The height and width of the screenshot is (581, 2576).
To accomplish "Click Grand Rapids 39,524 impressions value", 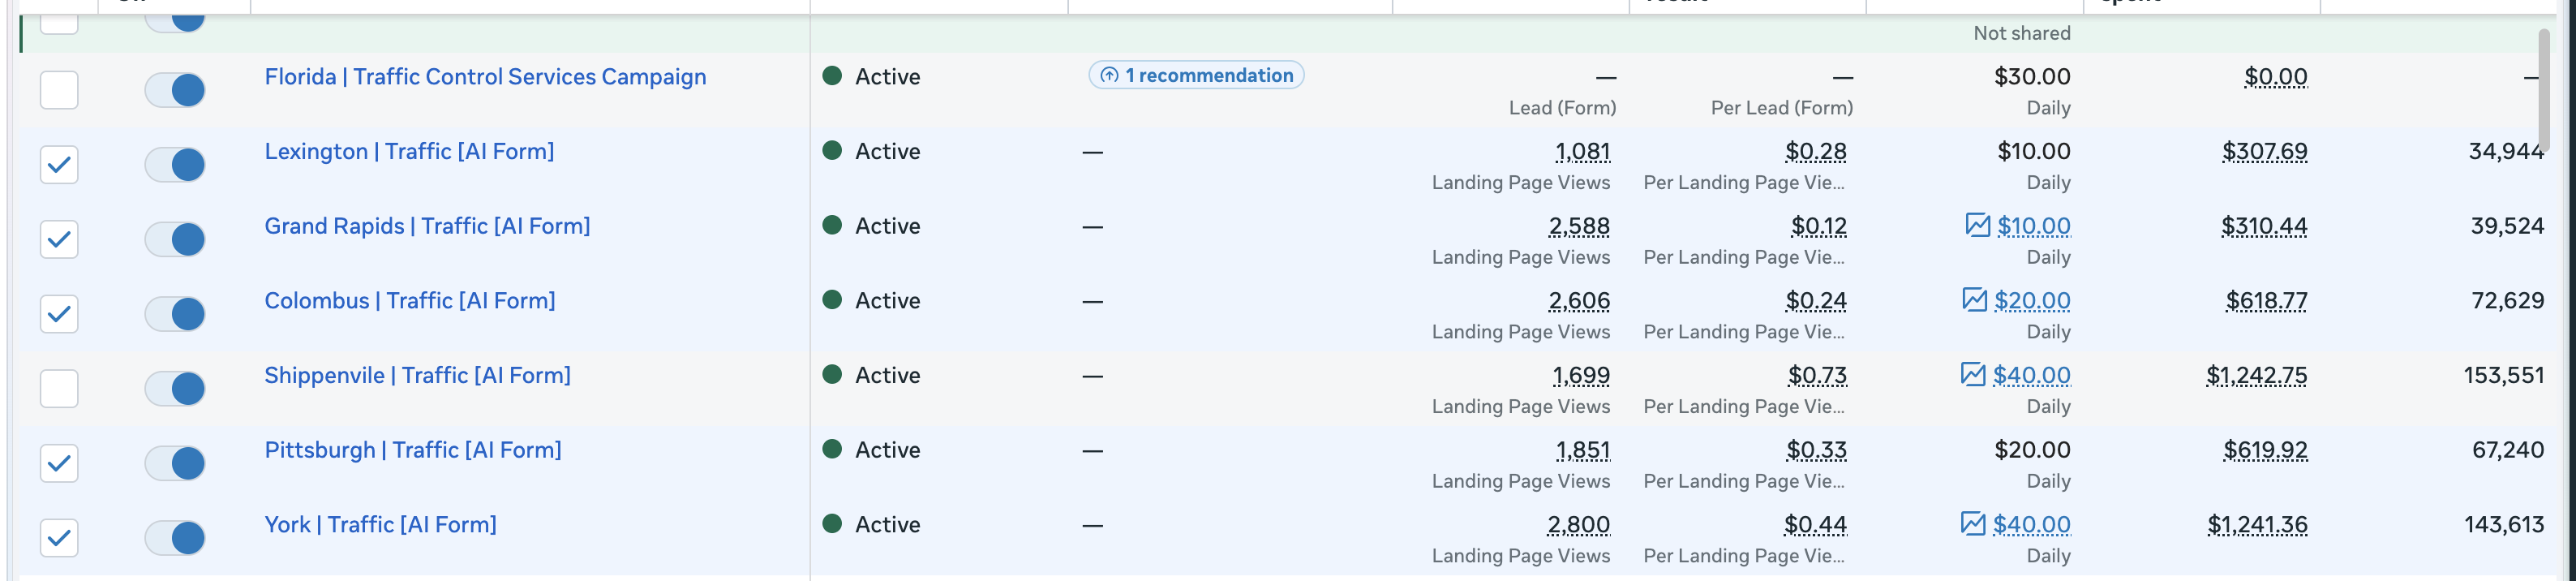I will click(2507, 226).
